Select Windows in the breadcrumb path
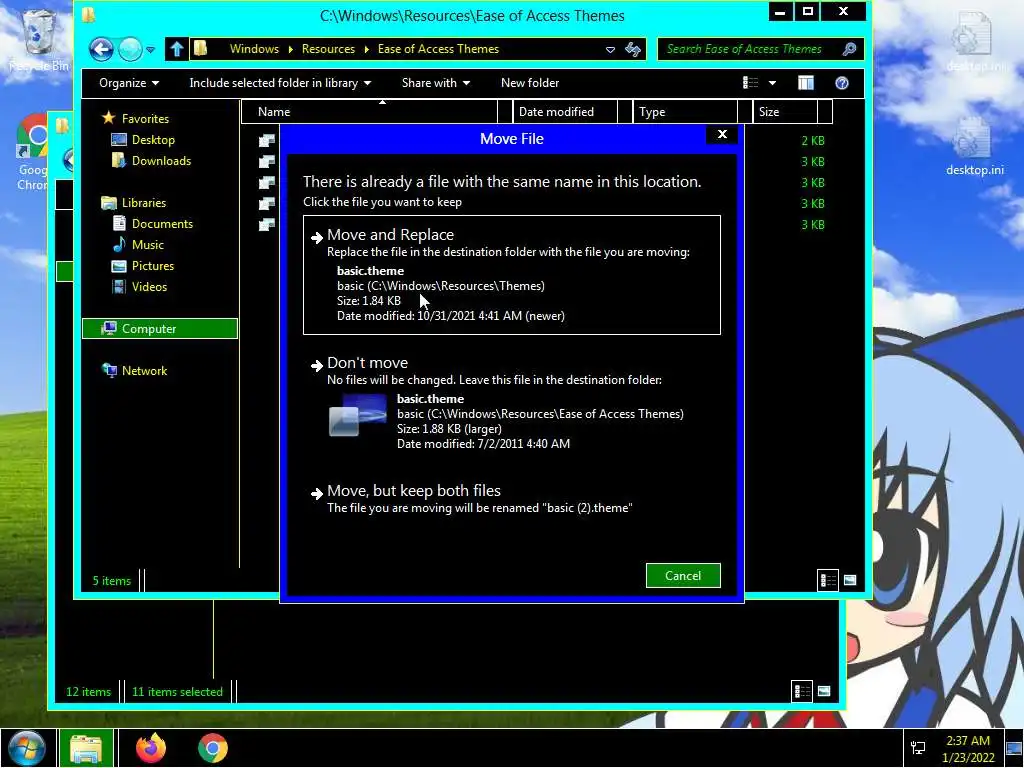 (x=254, y=49)
